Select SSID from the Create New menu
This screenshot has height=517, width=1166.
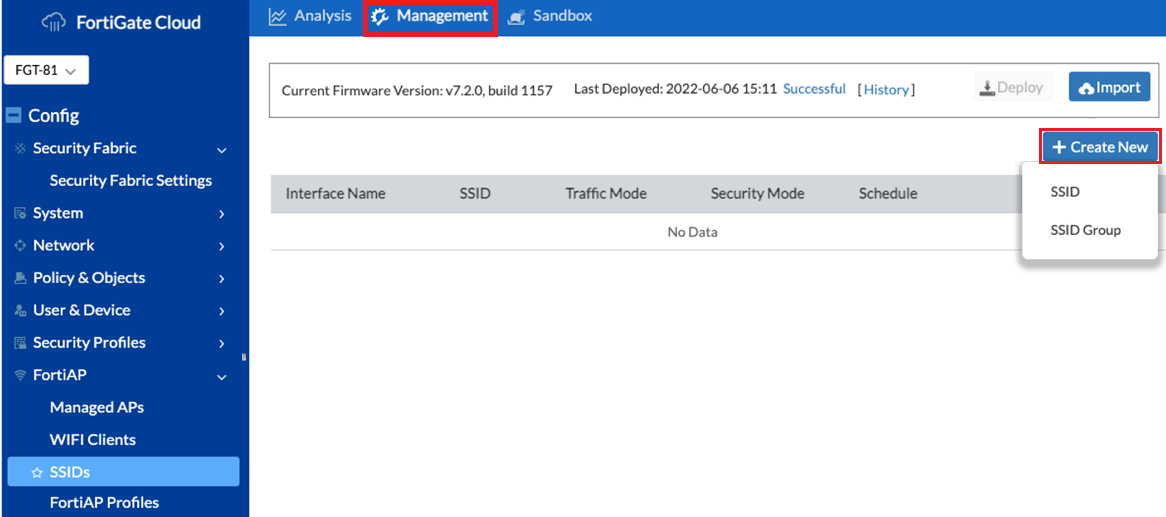pyautogui.click(x=1065, y=192)
